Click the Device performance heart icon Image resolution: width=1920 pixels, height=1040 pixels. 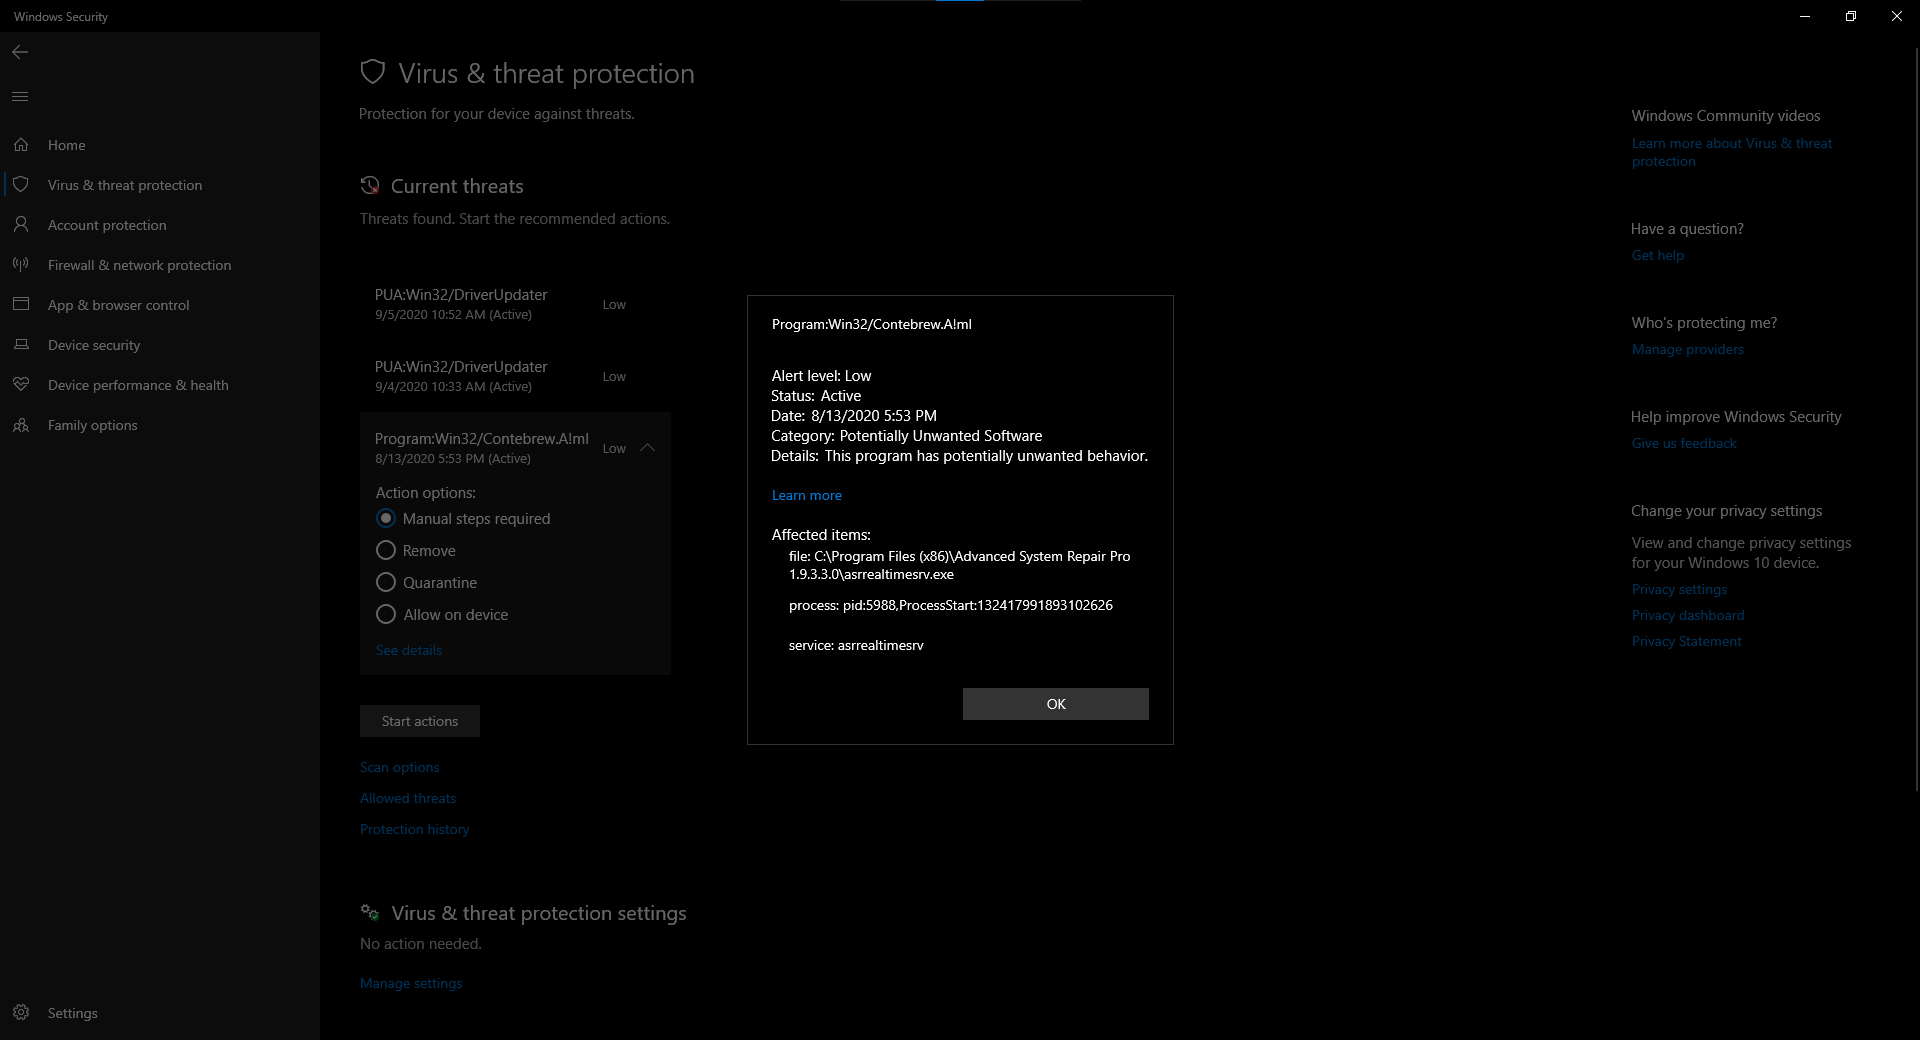pyautogui.click(x=21, y=385)
